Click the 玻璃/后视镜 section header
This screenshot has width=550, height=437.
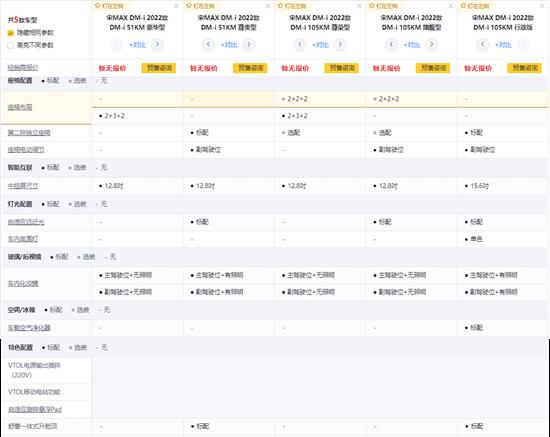[25, 257]
